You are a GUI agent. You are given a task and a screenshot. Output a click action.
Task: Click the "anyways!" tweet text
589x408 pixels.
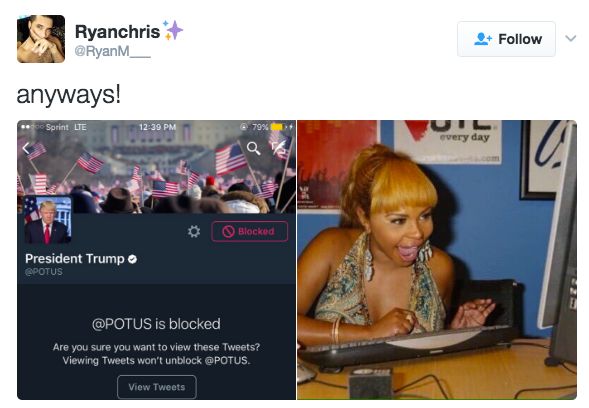pyautogui.click(x=69, y=94)
